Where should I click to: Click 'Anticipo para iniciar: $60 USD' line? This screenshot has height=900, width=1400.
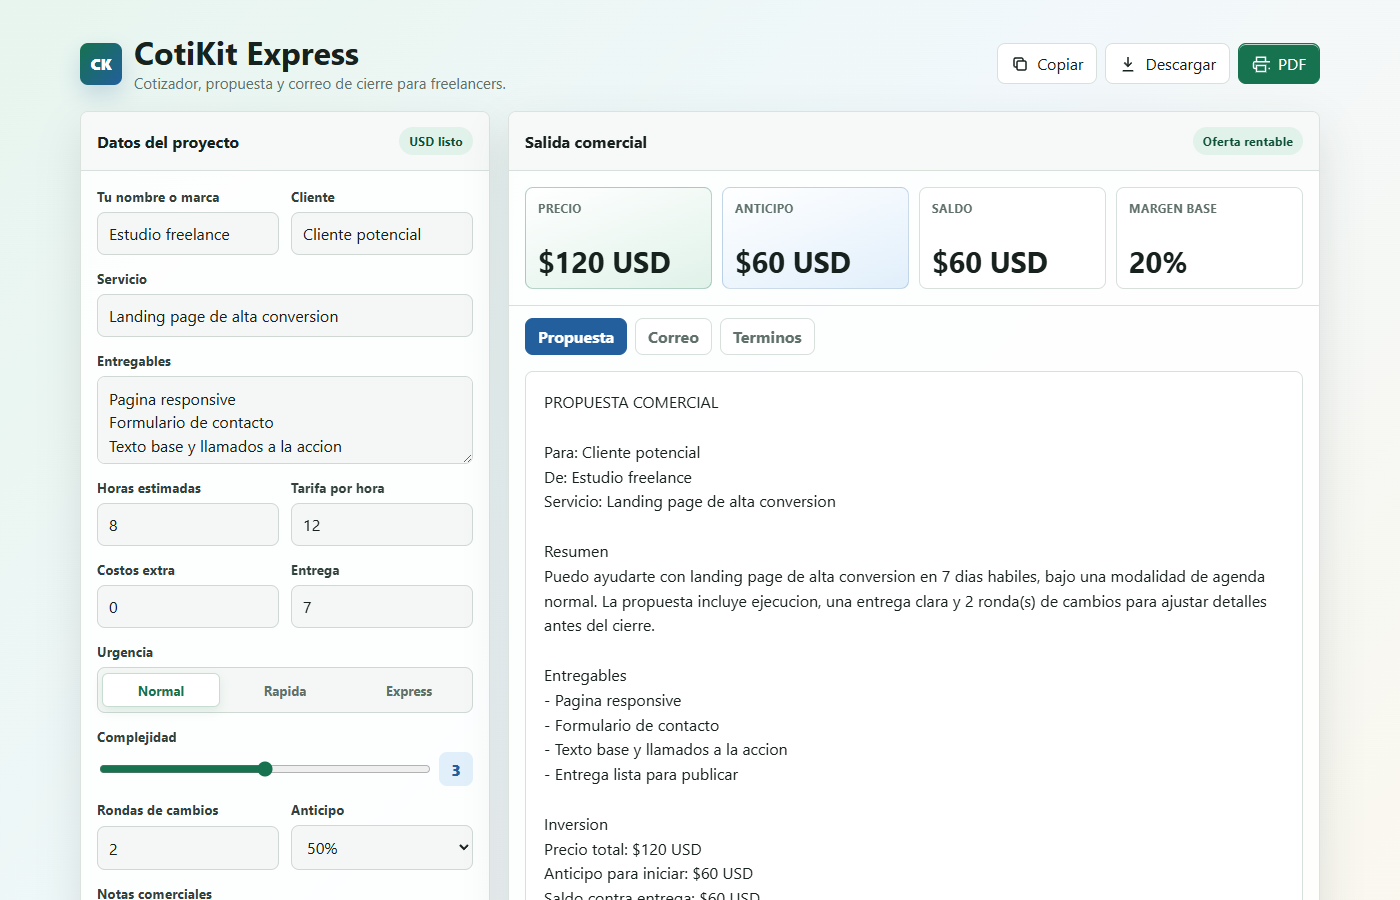pos(648,874)
